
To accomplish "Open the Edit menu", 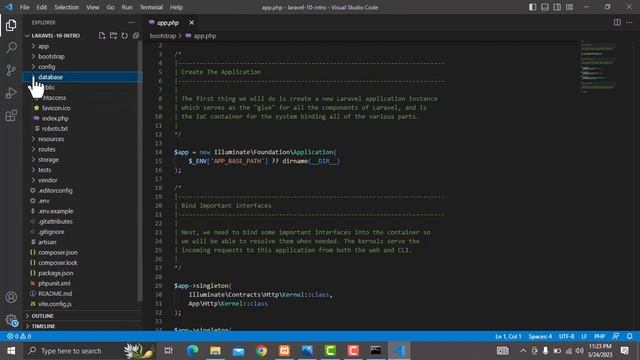I will tap(41, 7).
